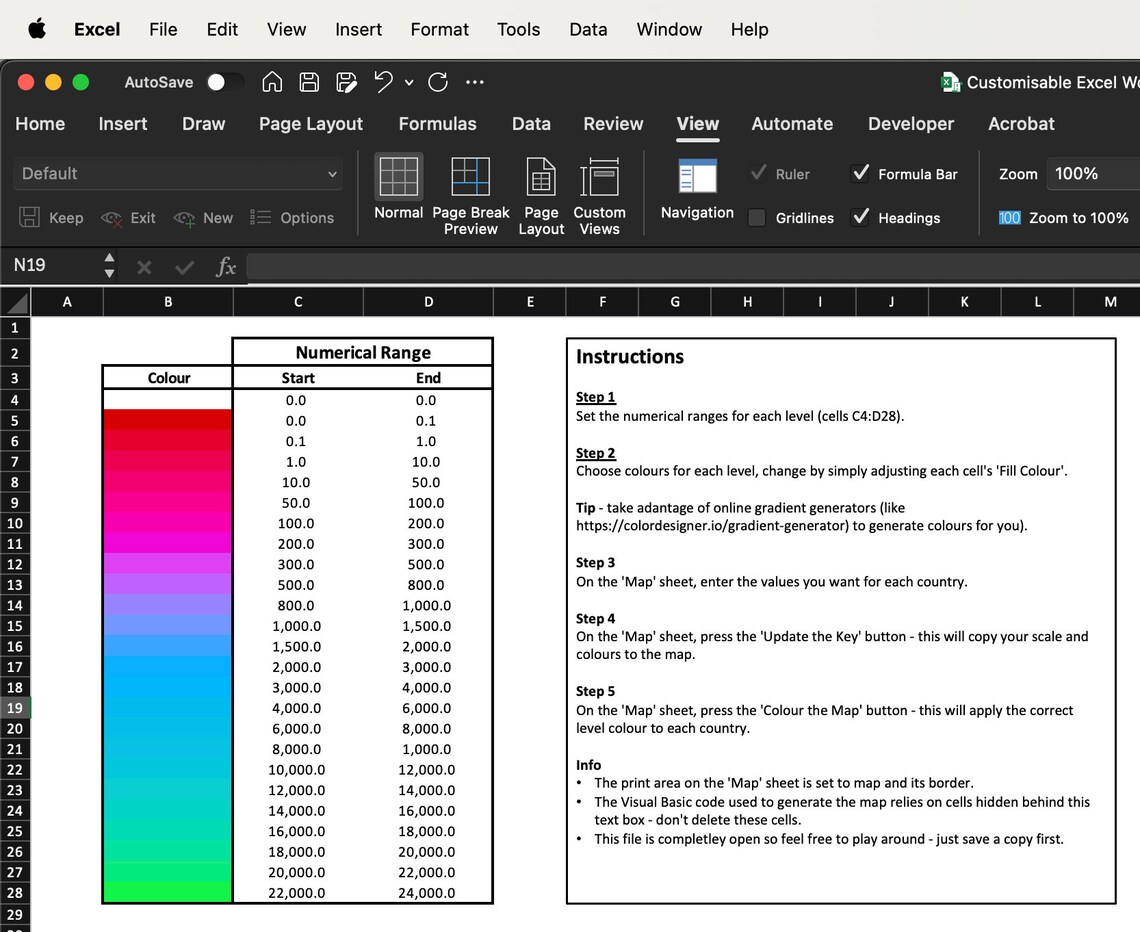
Task: Open the Tools menu in menu bar
Action: 518,29
